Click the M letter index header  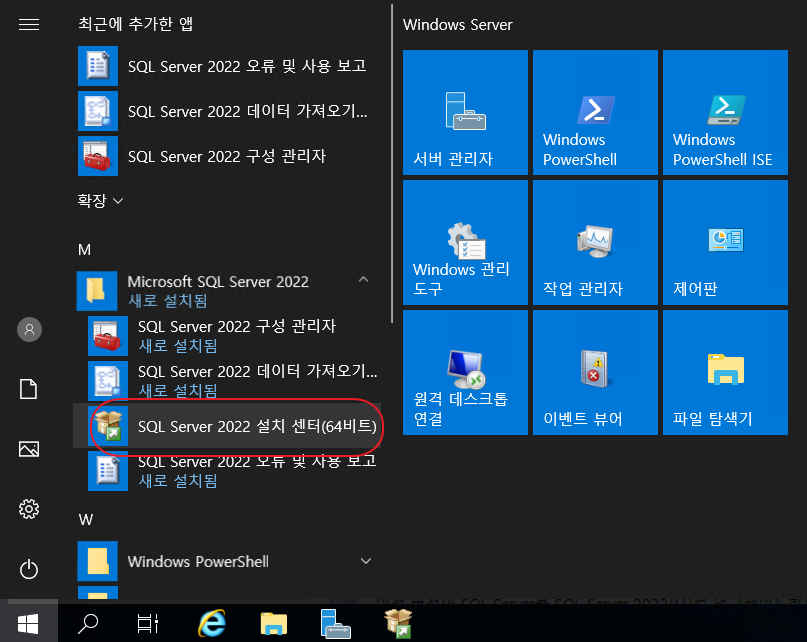coord(84,250)
